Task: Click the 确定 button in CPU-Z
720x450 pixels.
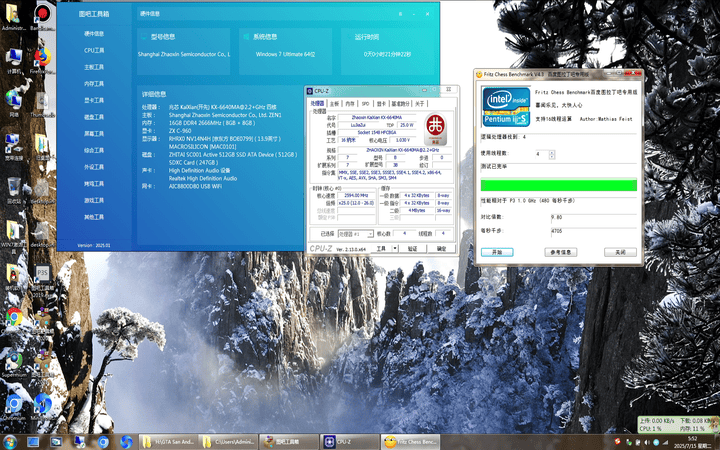Action: click(x=441, y=248)
